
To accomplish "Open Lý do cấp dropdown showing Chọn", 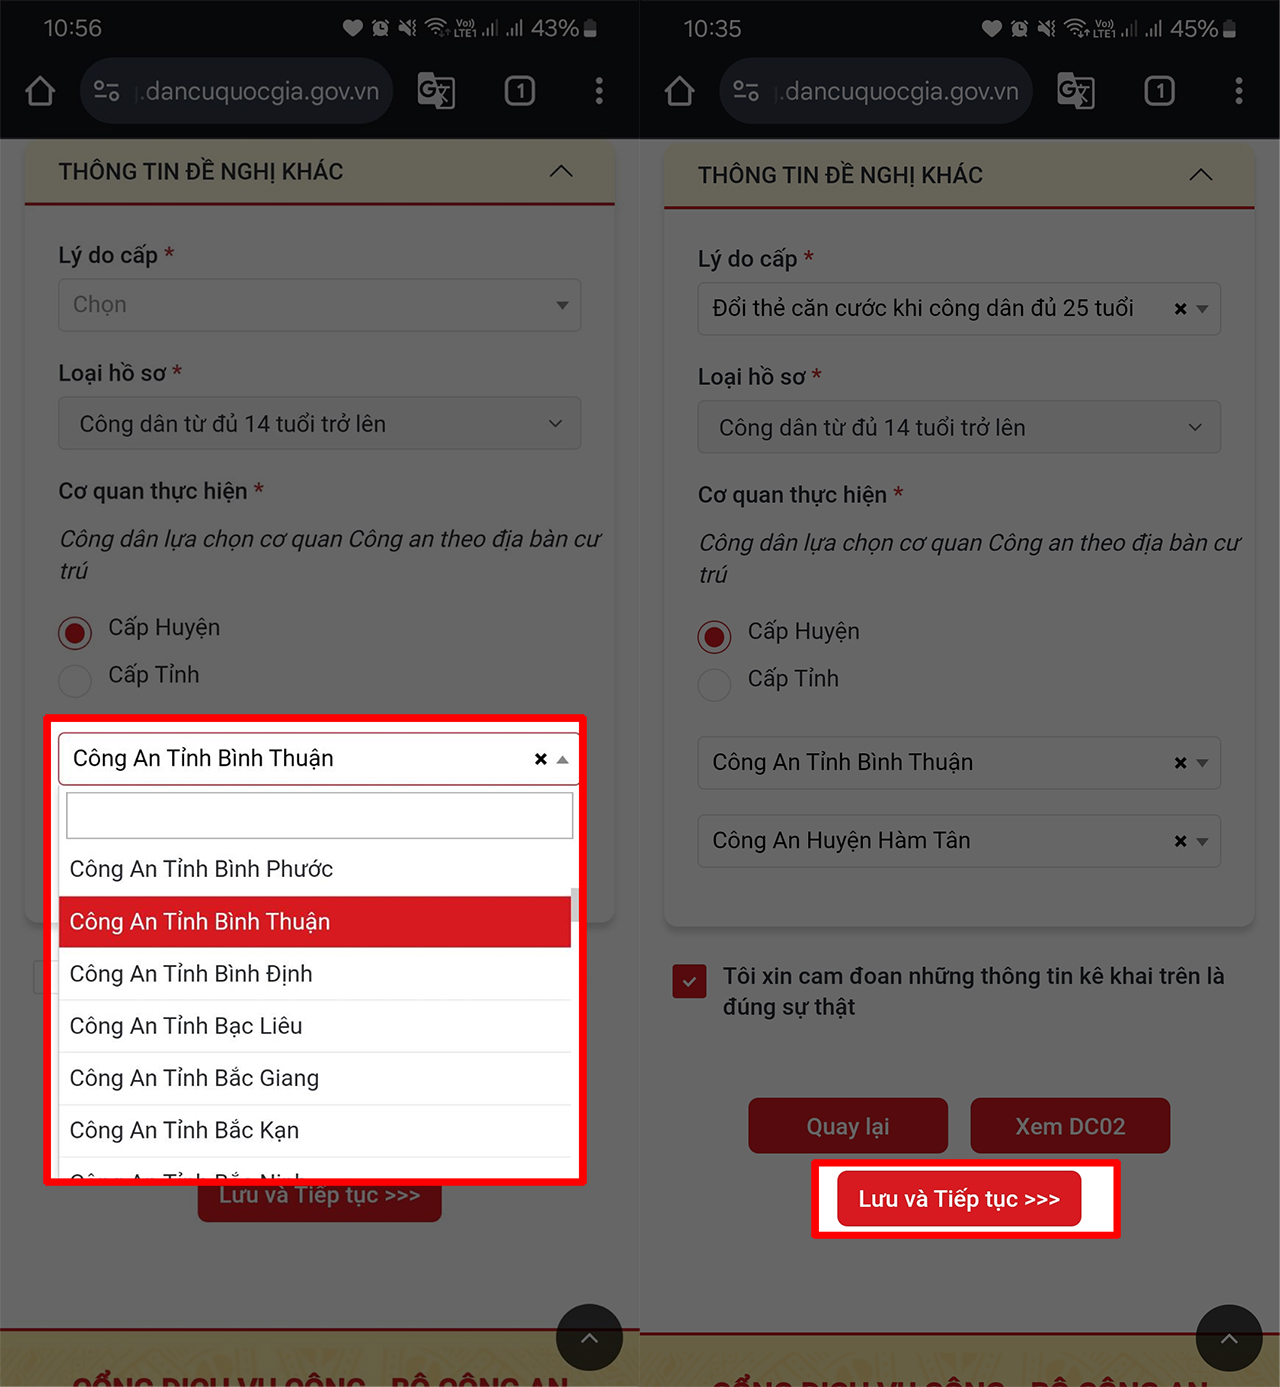I will tap(319, 305).
